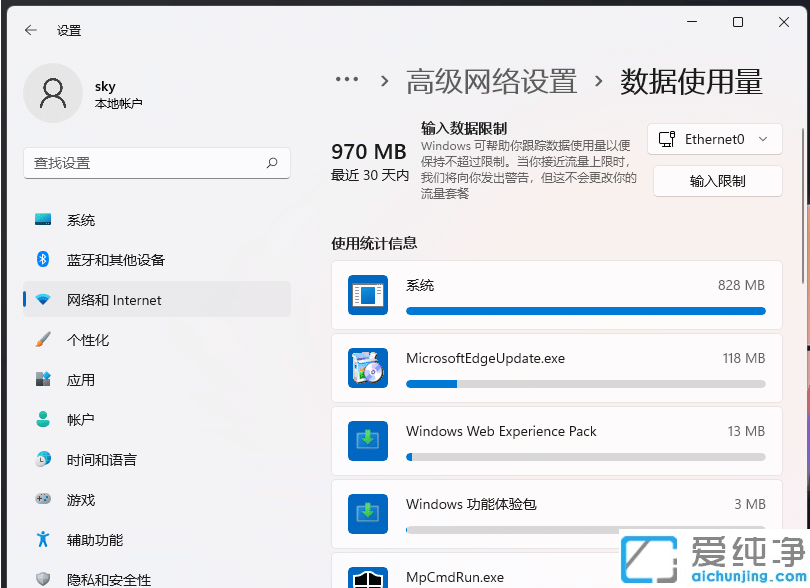Click the 应用 sidebar icon
The image size is (810, 588).
41,380
